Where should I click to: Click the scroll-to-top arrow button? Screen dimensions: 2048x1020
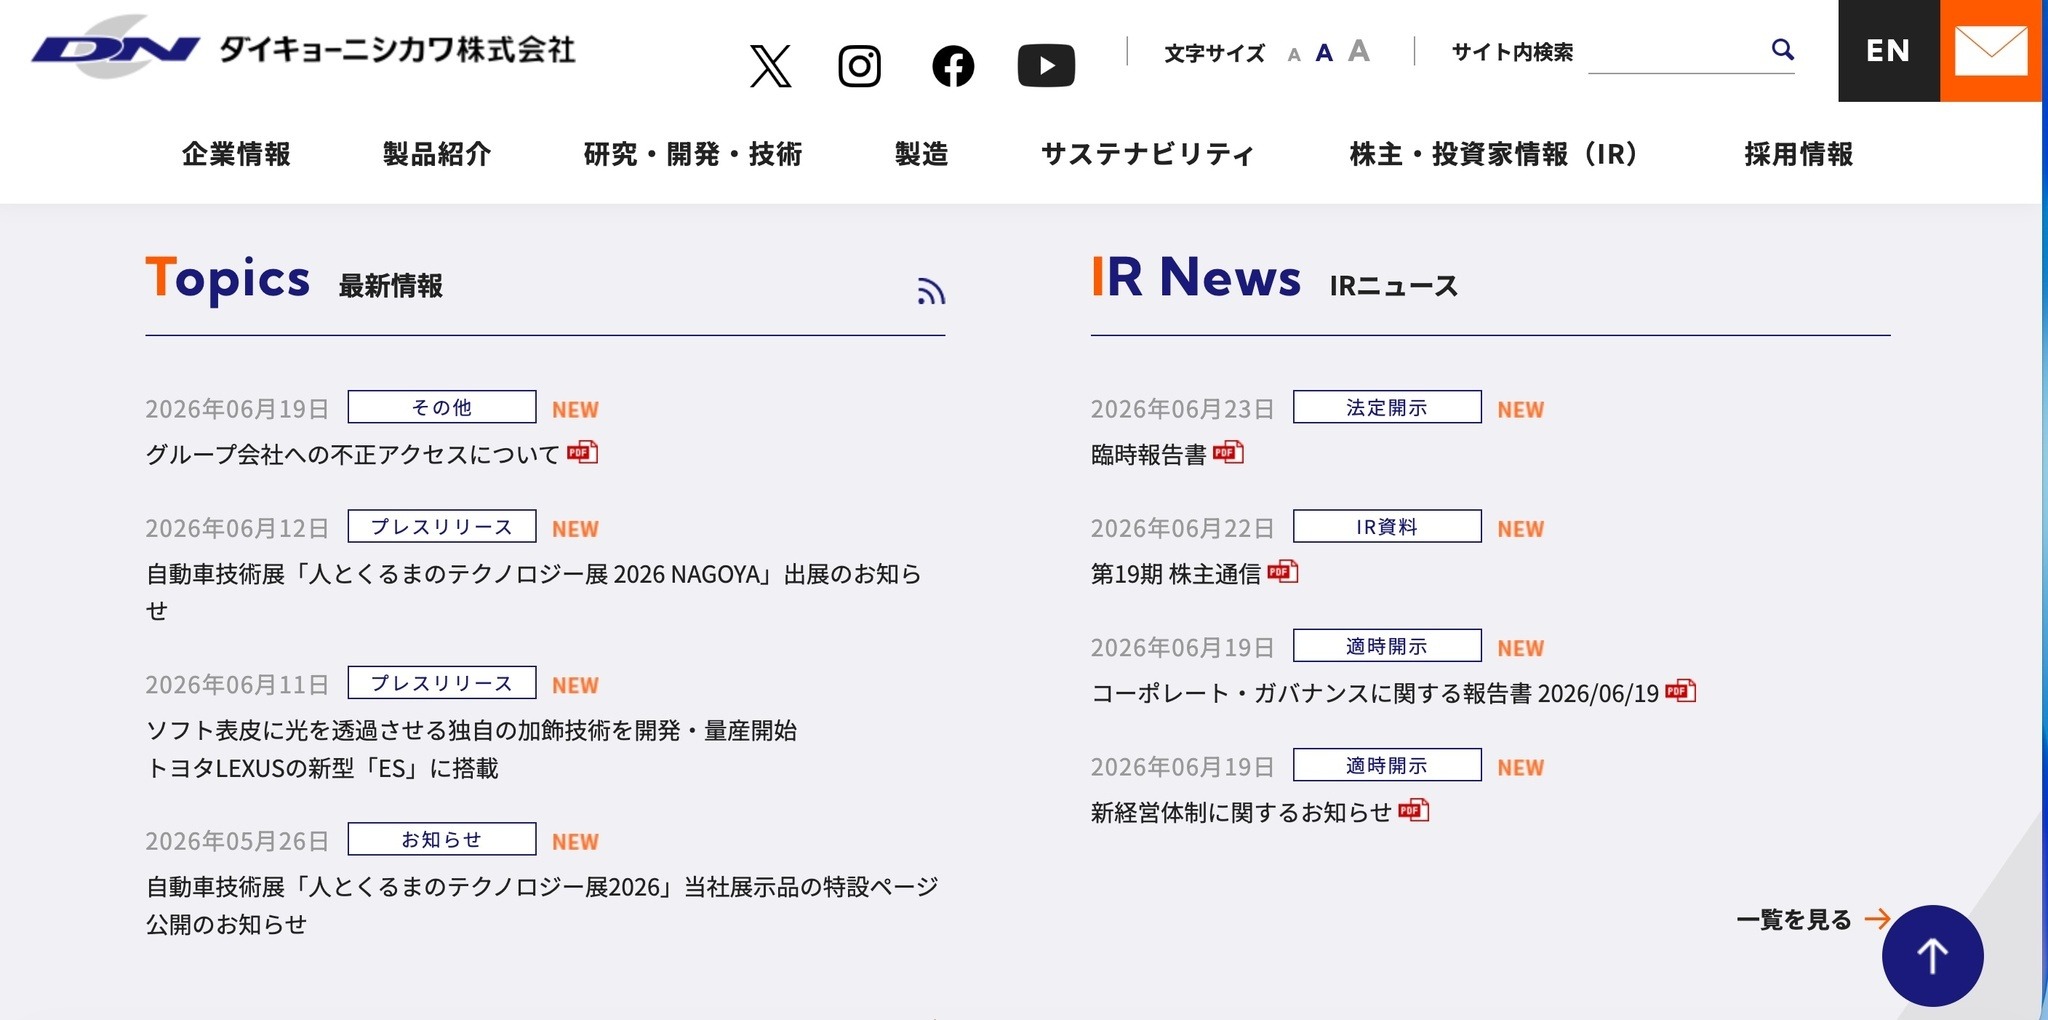[1932, 955]
